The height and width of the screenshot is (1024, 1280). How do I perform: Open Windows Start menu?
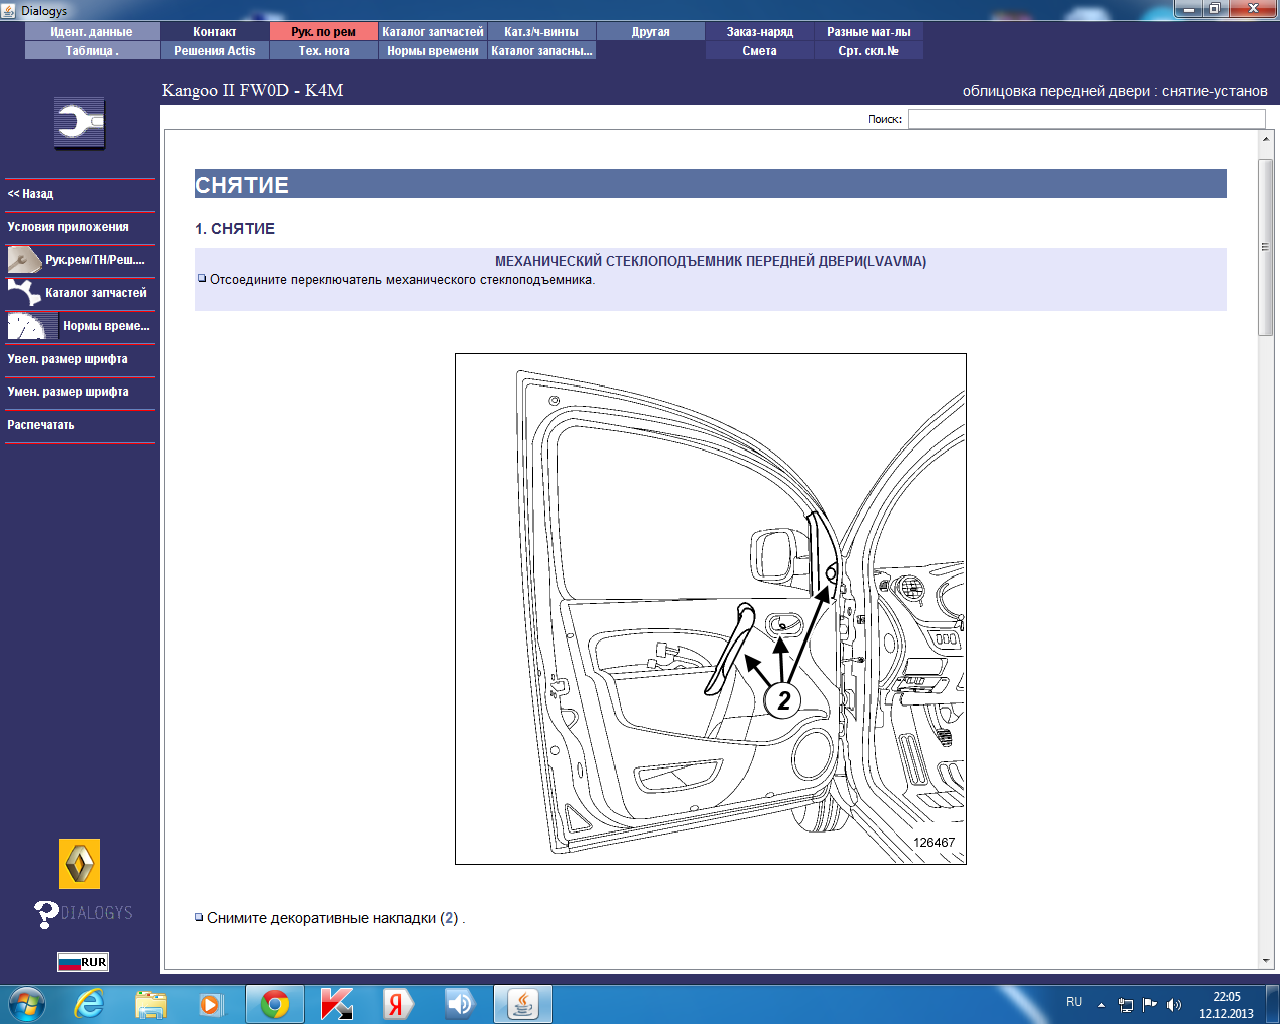[26, 1004]
